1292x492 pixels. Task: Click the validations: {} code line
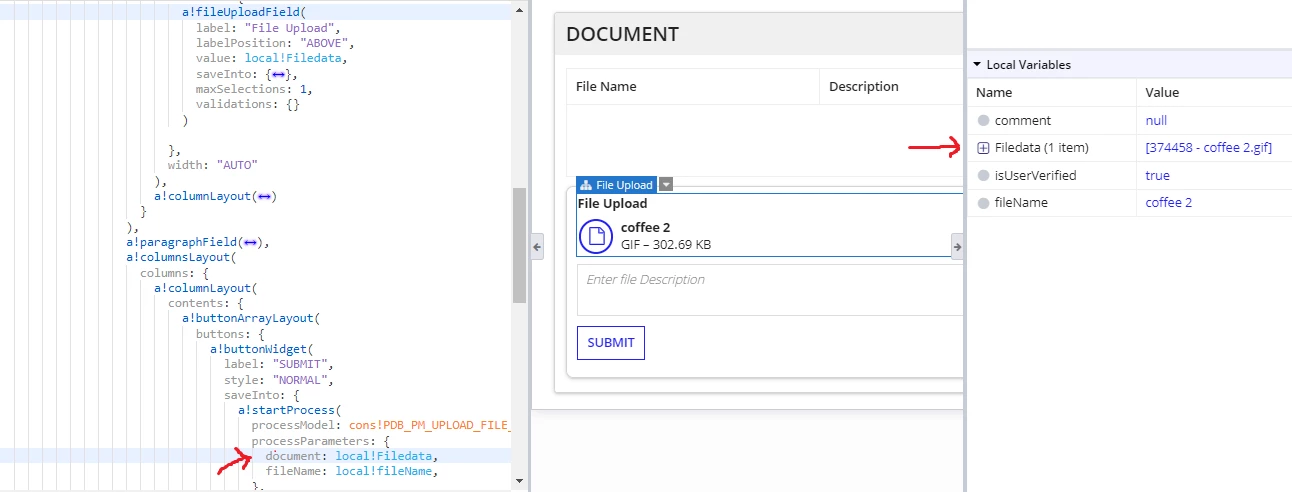[x=248, y=104]
